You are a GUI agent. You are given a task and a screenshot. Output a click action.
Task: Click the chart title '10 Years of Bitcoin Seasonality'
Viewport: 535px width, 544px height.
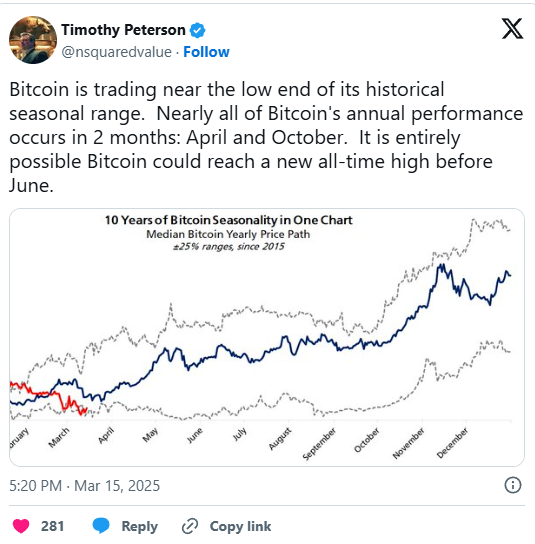pos(229,220)
